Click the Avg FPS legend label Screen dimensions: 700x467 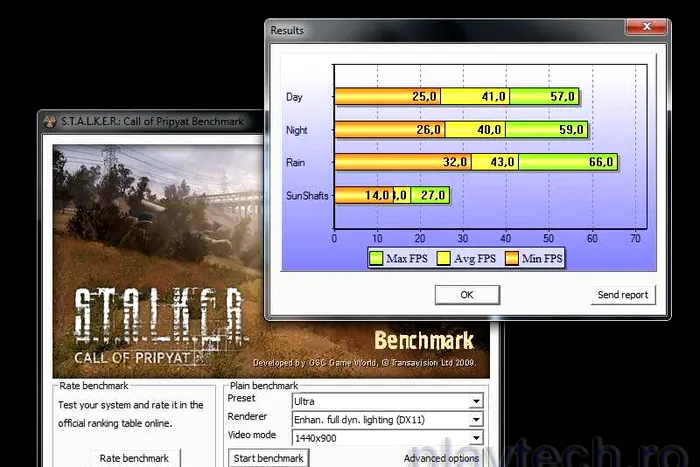(475, 259)
